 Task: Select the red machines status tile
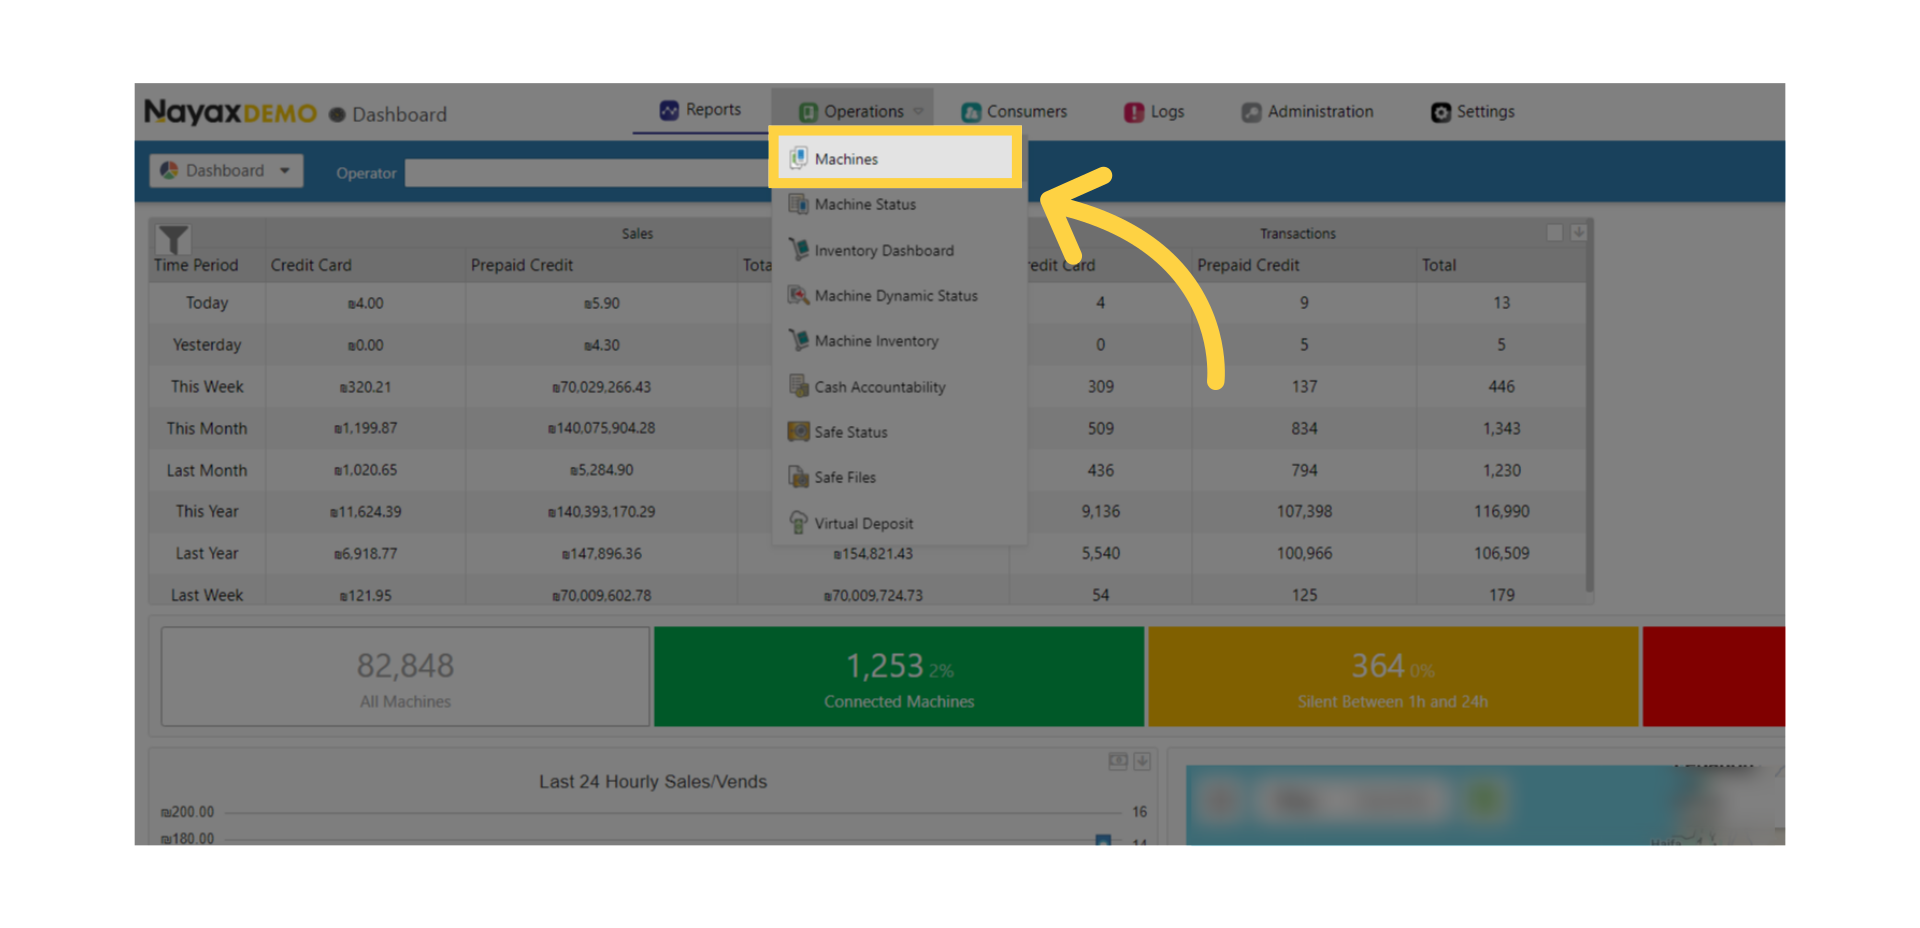click(x=1713, y=677)
